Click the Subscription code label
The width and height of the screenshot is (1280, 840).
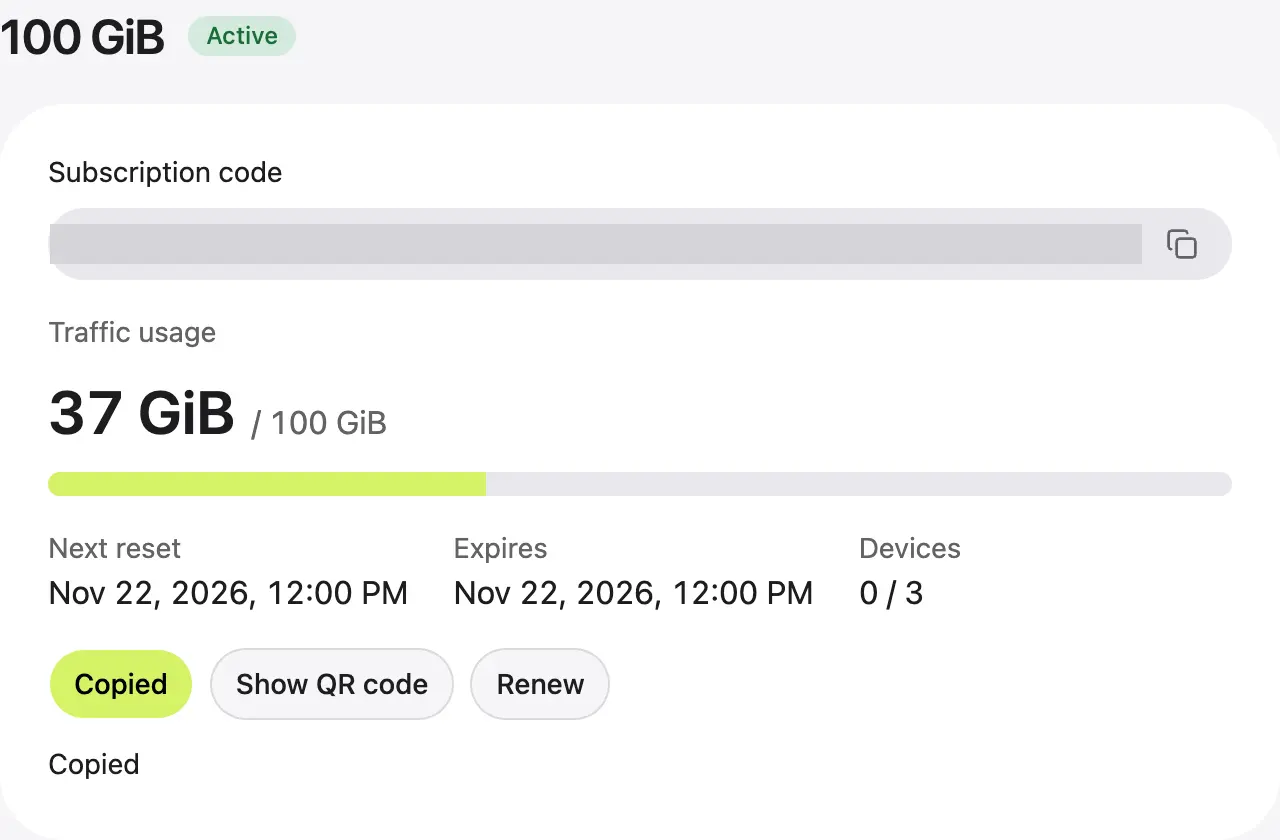click(x=165, y=173)
